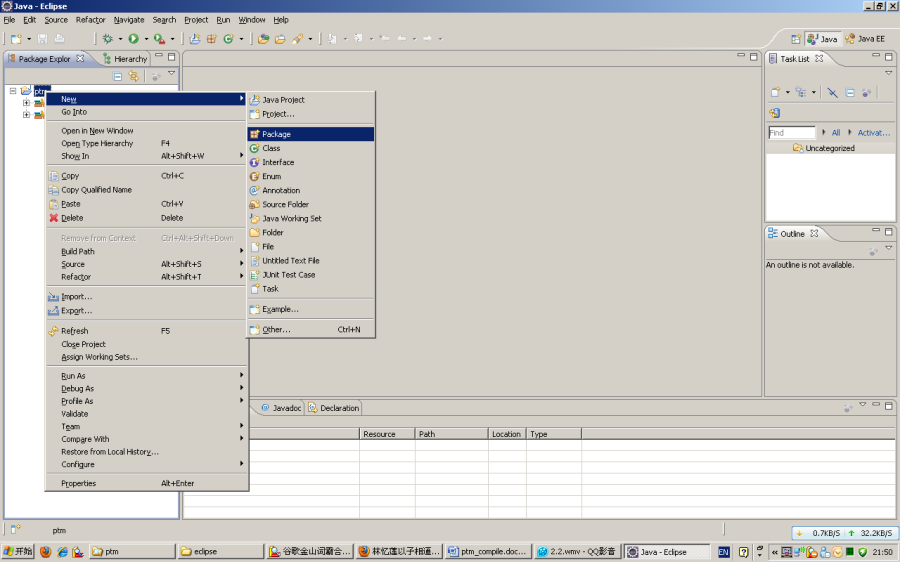Click Collapse All icon in Task List
This screenshot has width=900, height=562.
850,92
